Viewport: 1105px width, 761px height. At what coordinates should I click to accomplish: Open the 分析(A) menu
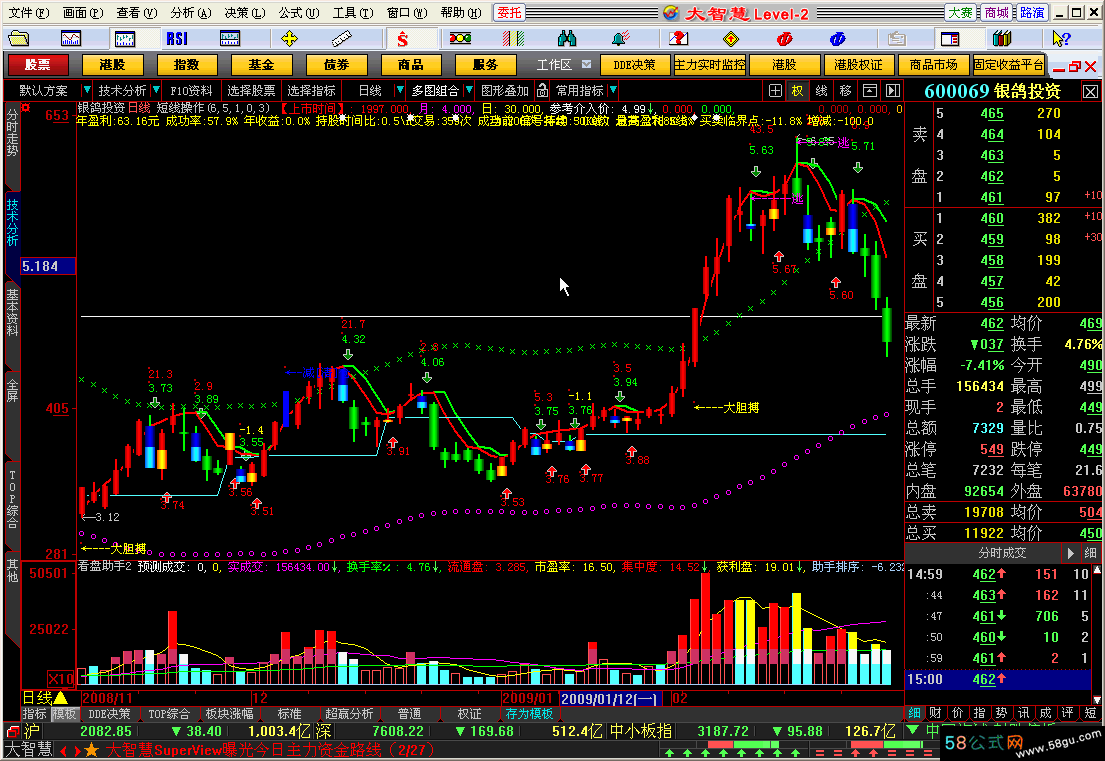coord(190,13)
